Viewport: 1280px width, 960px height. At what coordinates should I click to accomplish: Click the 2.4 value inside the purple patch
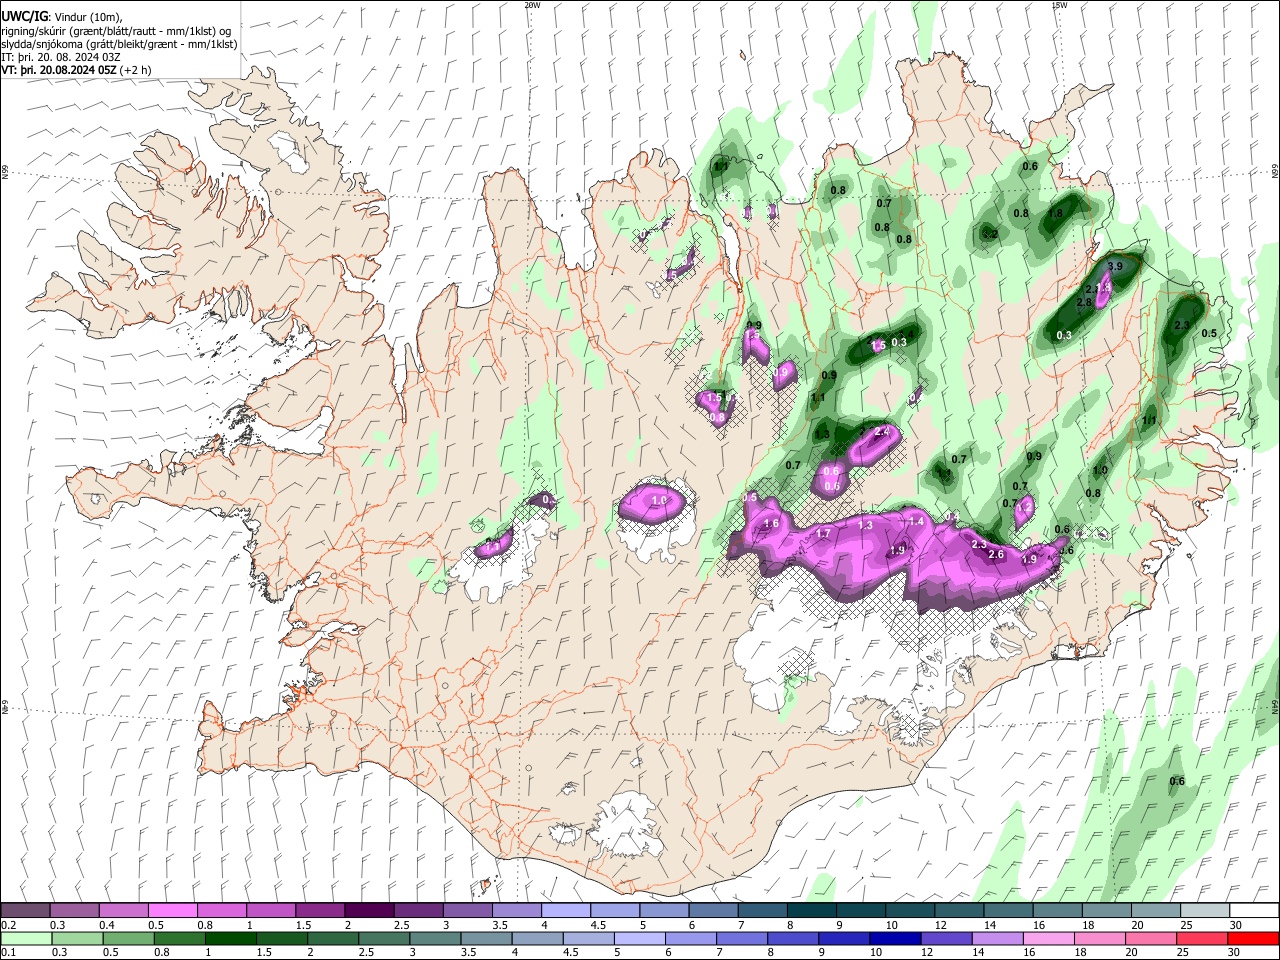pyautogui.click(x=882, y=432)
